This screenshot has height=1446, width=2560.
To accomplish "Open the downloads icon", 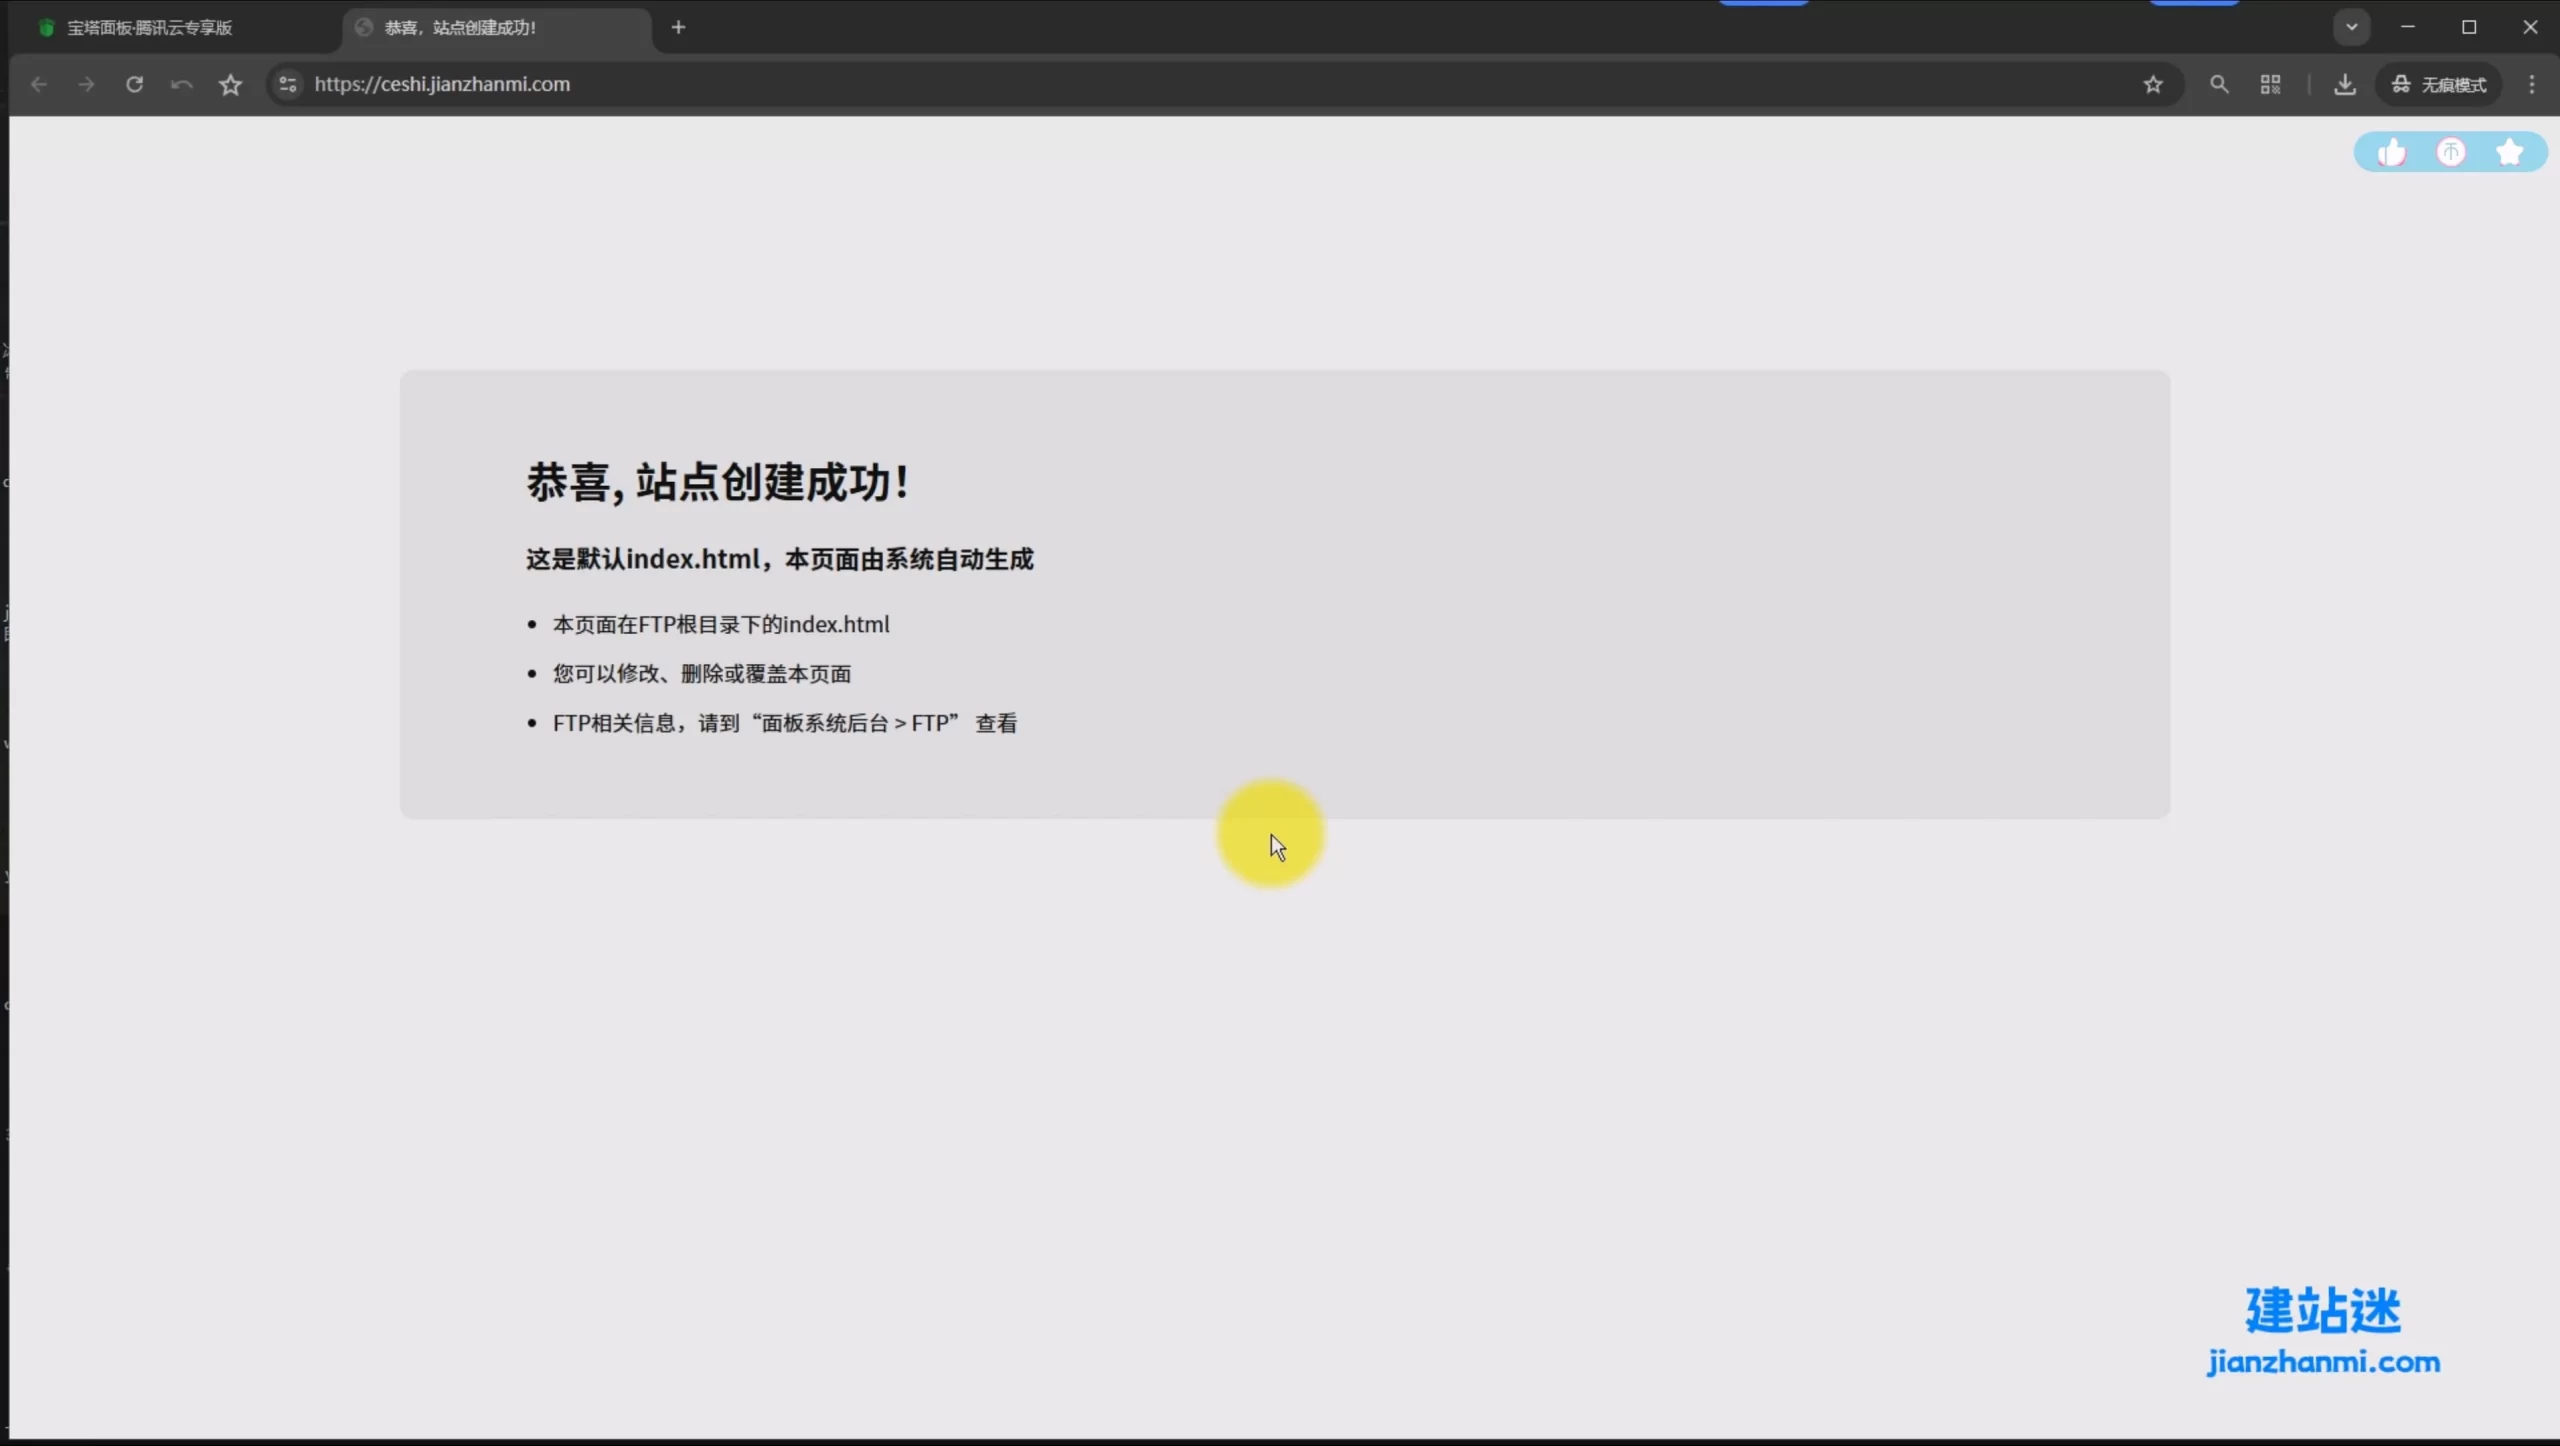I will coord(2344,85).
